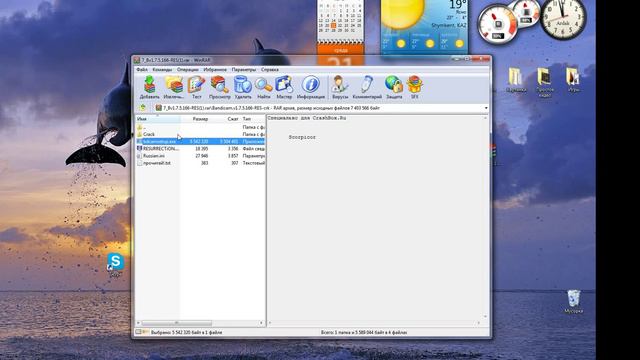The width and height of the screenshot is (640, 360).
Task: Click the Защита (Protect) toolbar icon
Action: [x=394, y=87]
